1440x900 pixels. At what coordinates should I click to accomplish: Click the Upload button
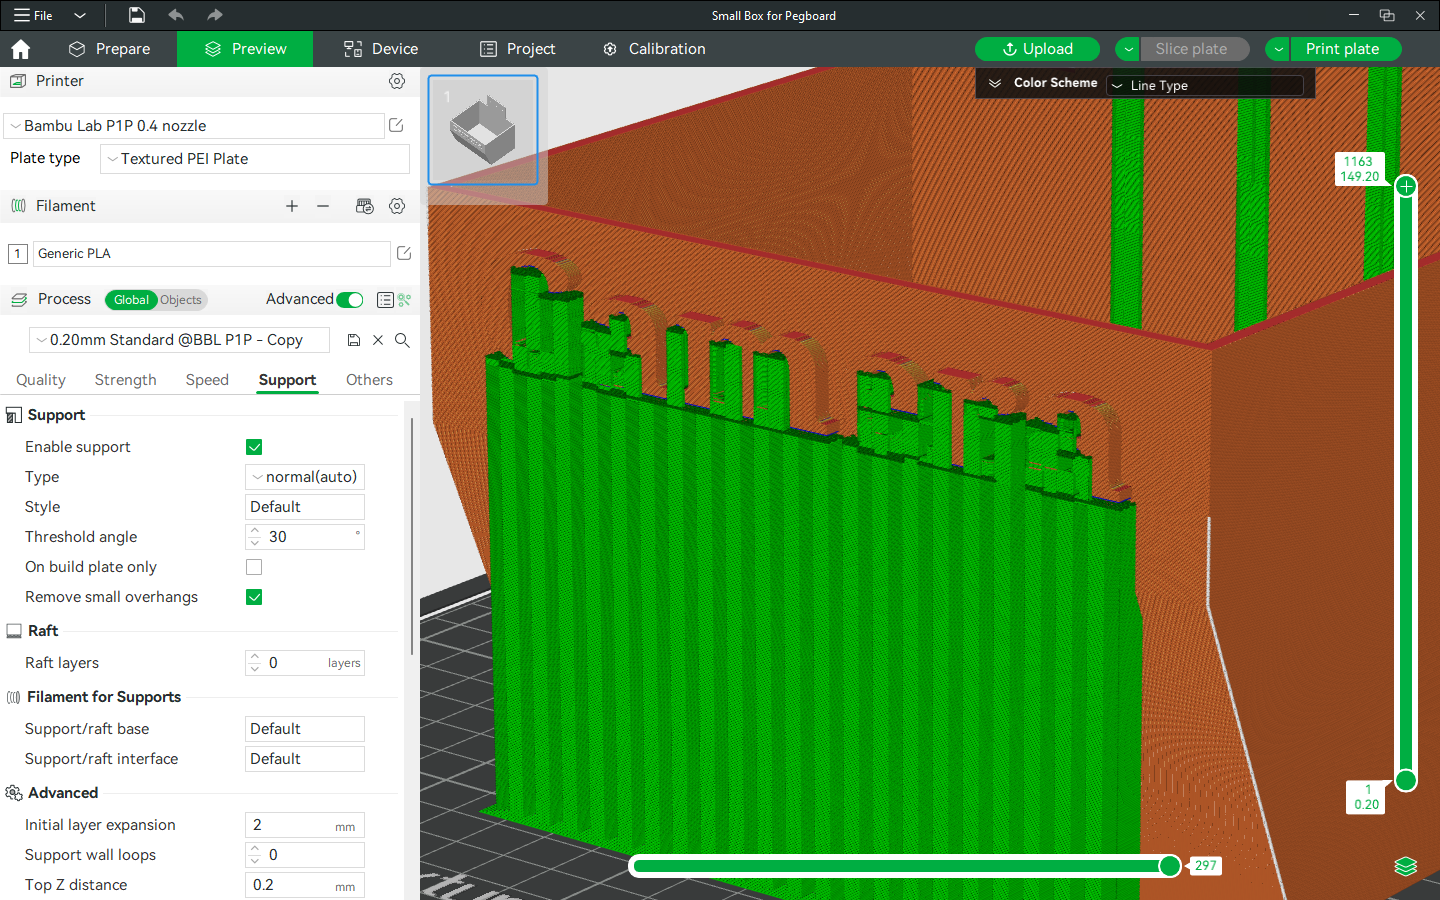[1038, 49]
